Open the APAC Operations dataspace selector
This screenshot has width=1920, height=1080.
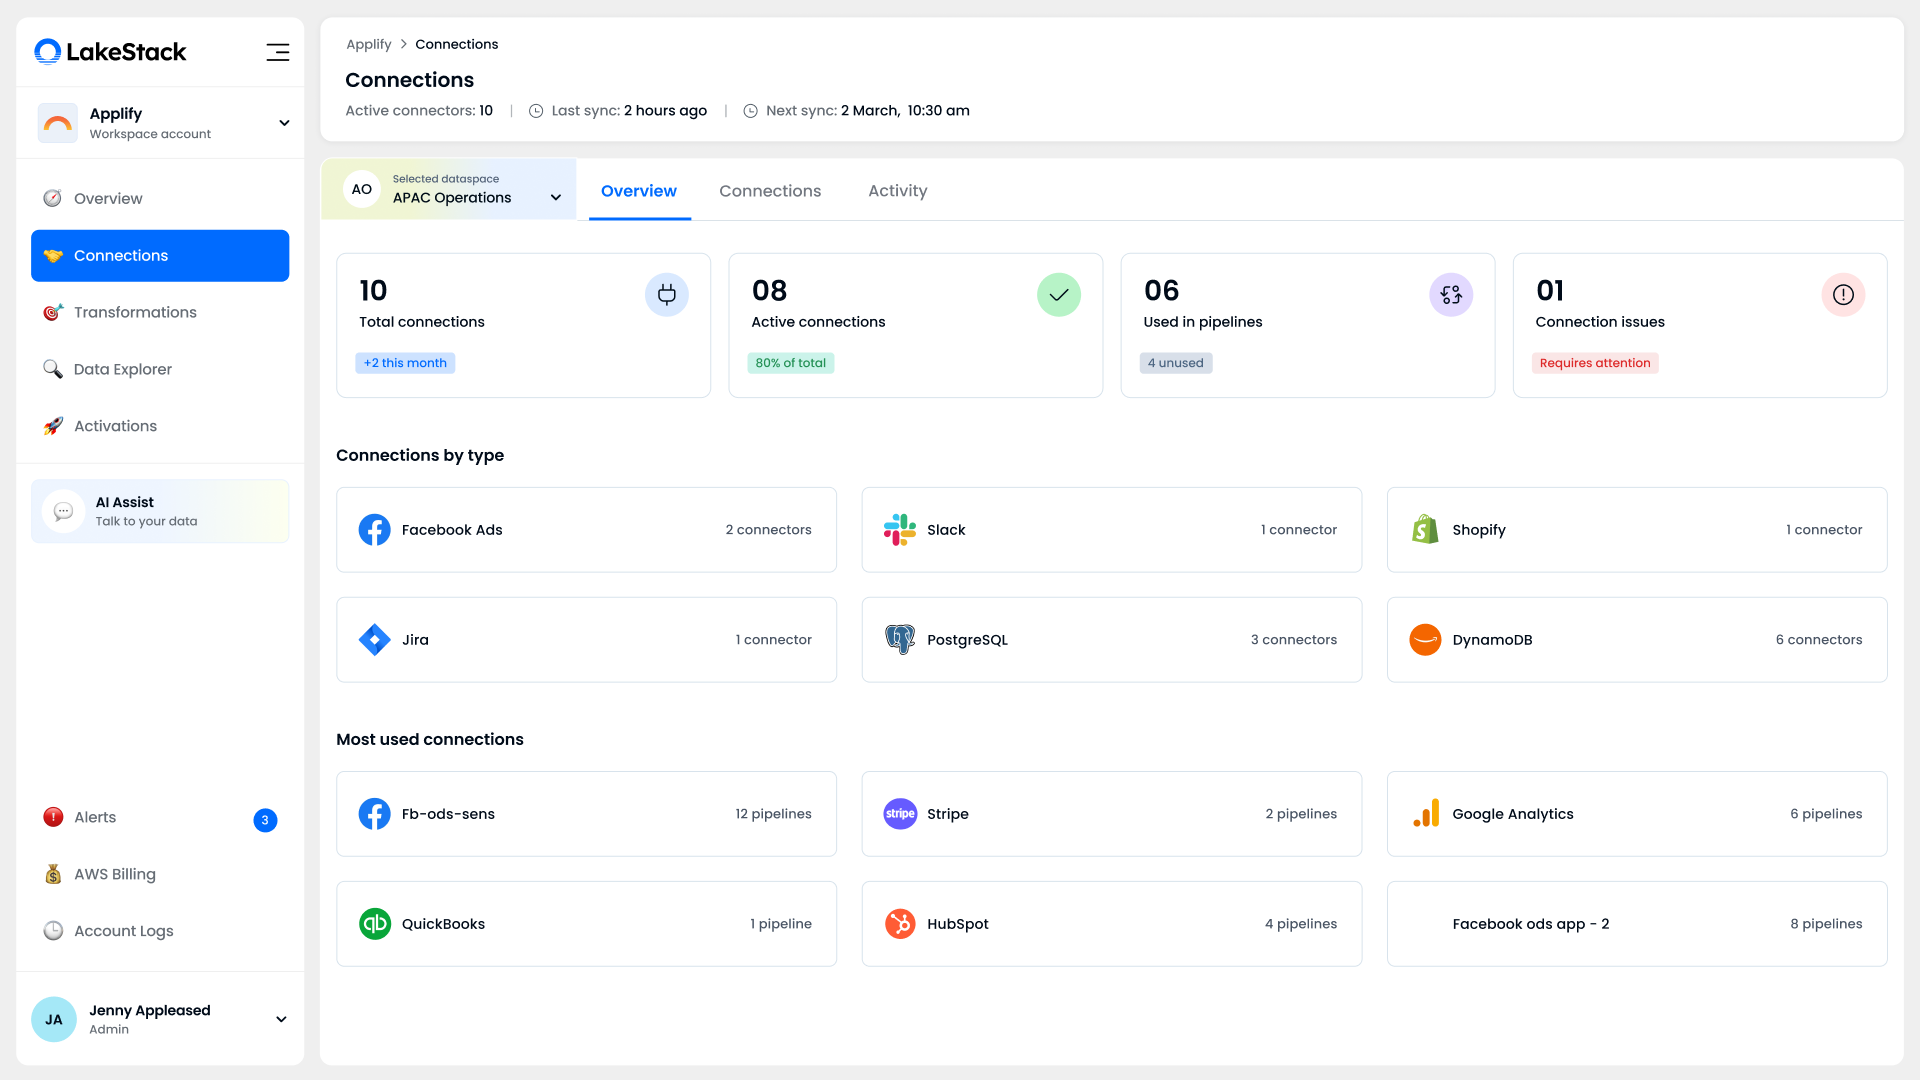point(555,197)
